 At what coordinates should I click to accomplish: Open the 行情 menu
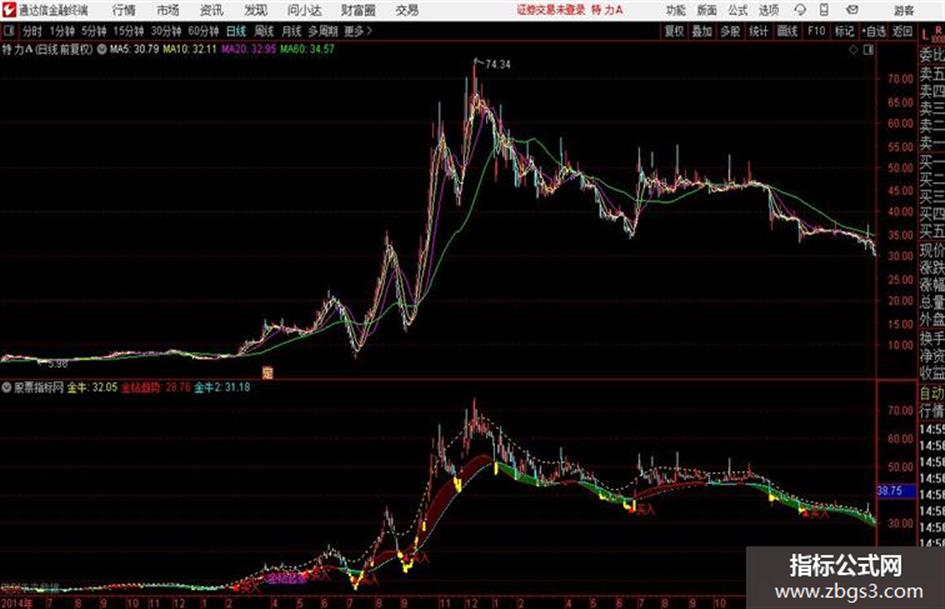pos(124,10)
